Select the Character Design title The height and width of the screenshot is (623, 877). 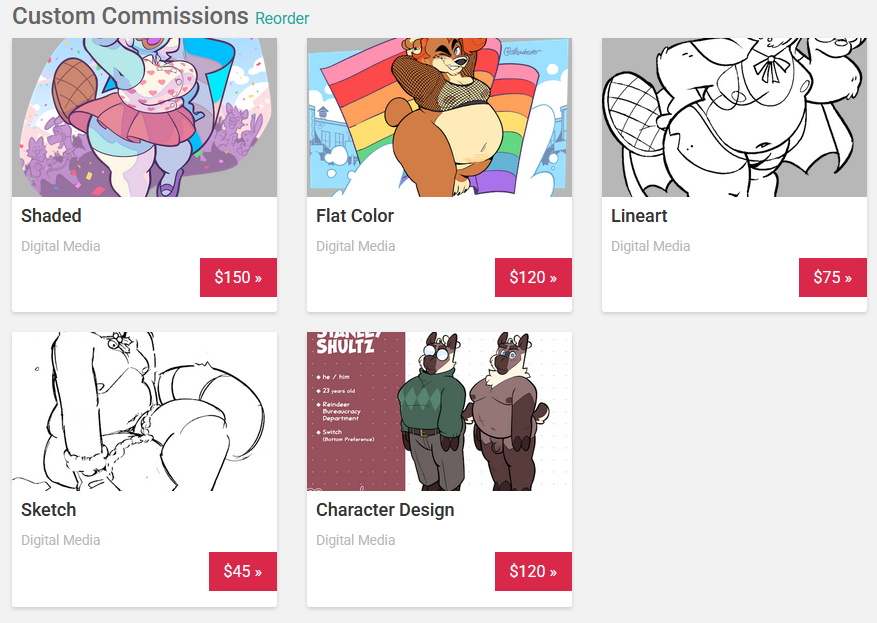click(x=385, y=510)
